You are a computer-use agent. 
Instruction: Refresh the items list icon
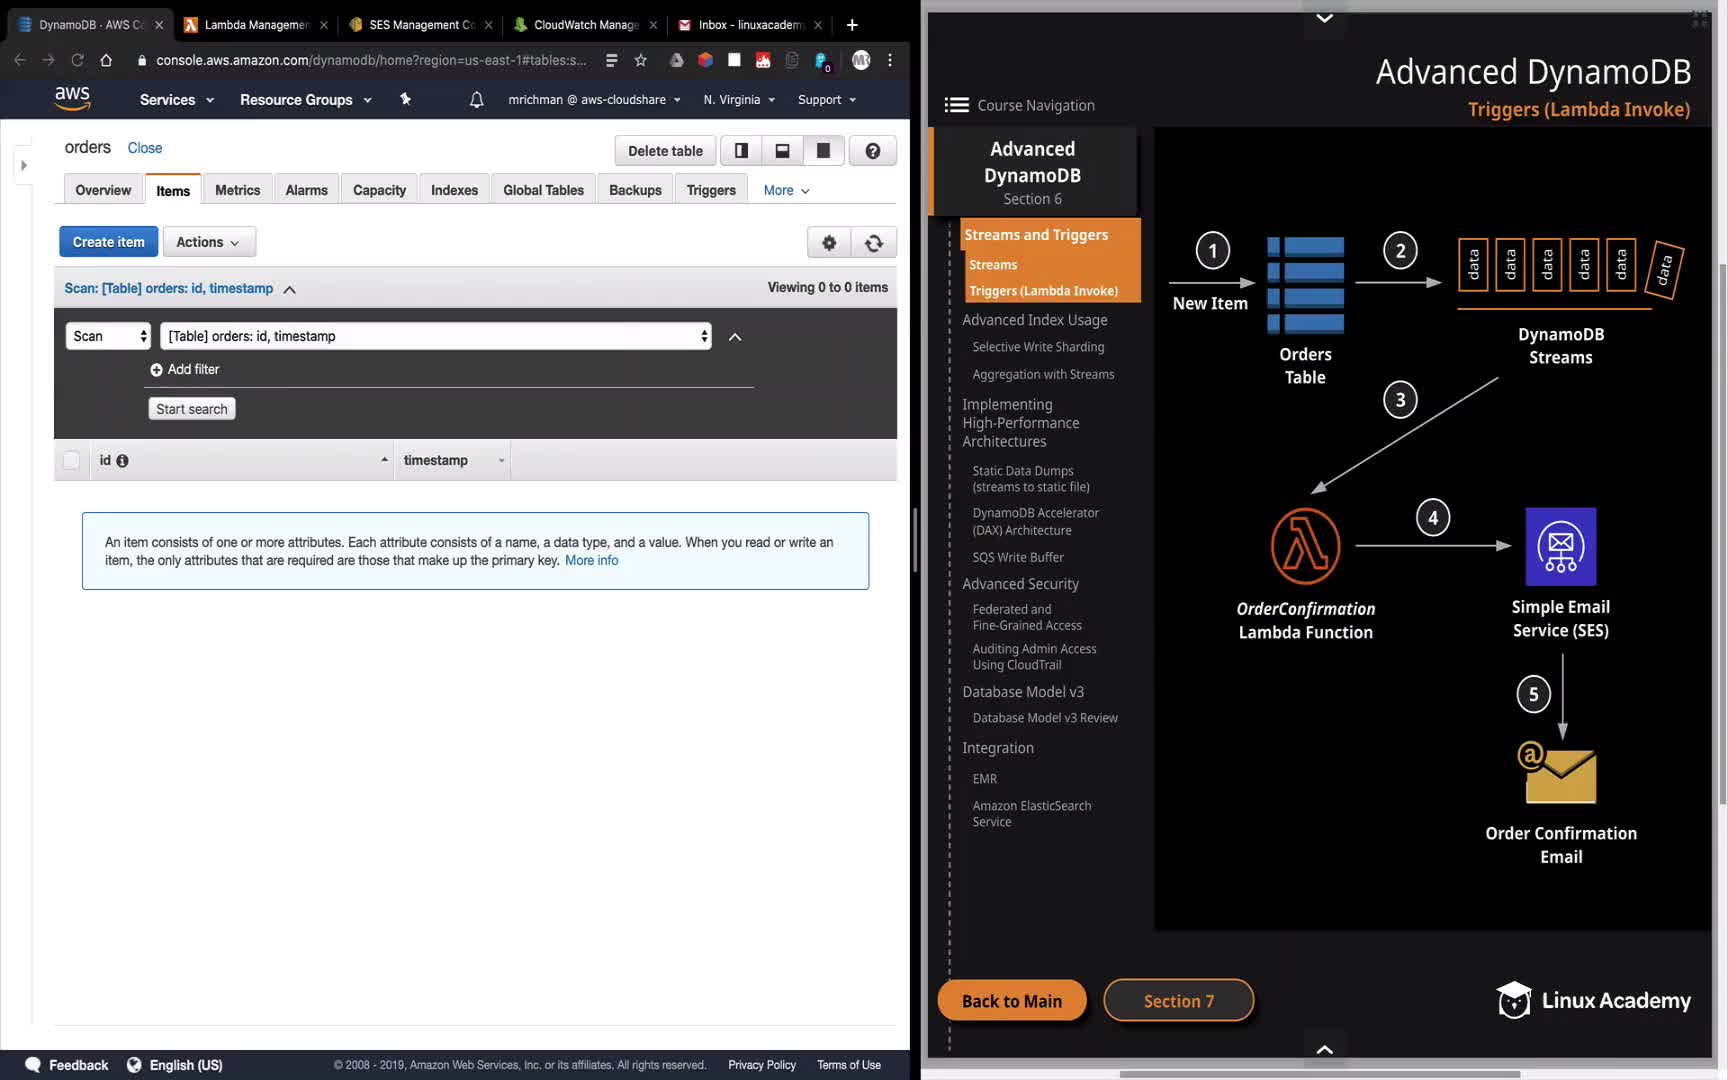874,242
